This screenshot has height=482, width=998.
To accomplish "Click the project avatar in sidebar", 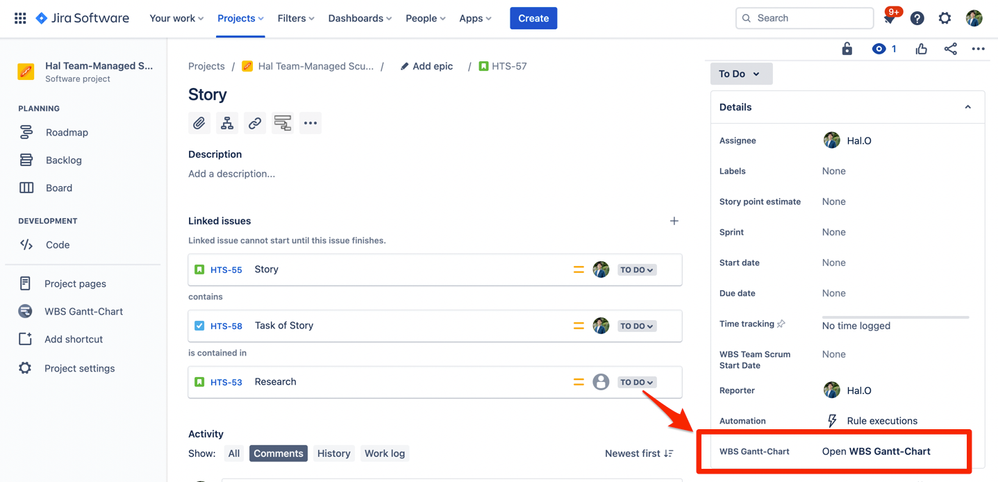I will point(26,71).
